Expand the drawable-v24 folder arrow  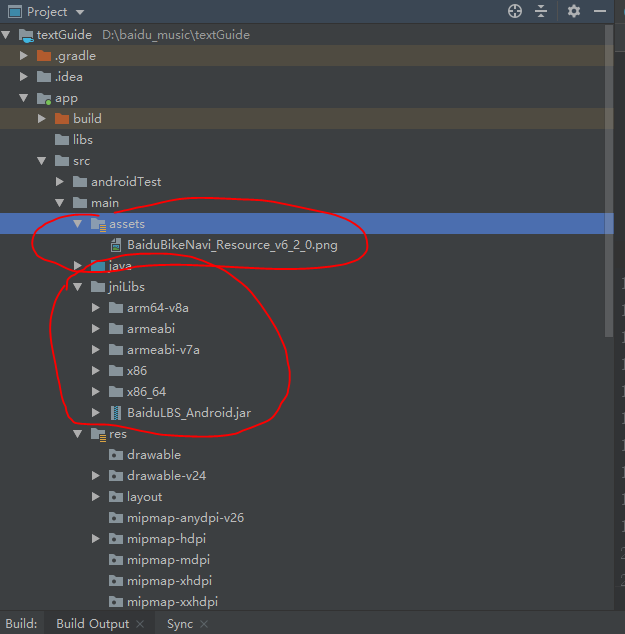pos(96,476)
